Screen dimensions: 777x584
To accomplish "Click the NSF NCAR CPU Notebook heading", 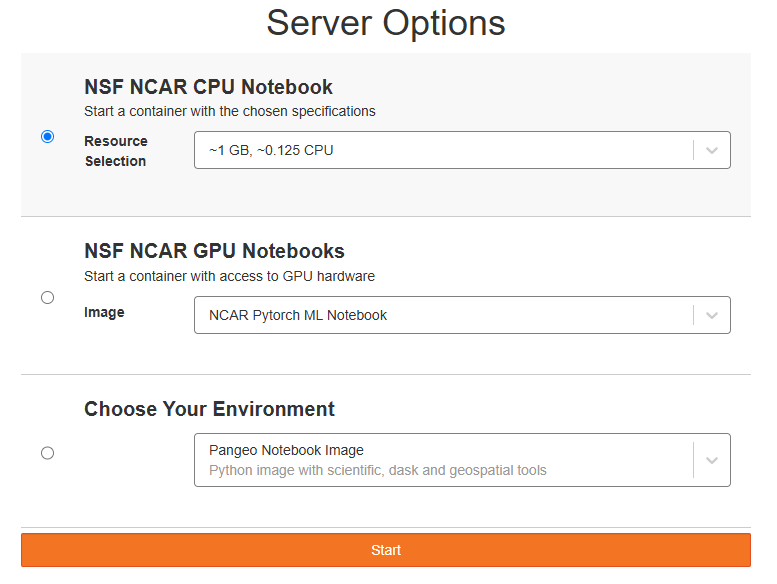I will coord(208,87).
